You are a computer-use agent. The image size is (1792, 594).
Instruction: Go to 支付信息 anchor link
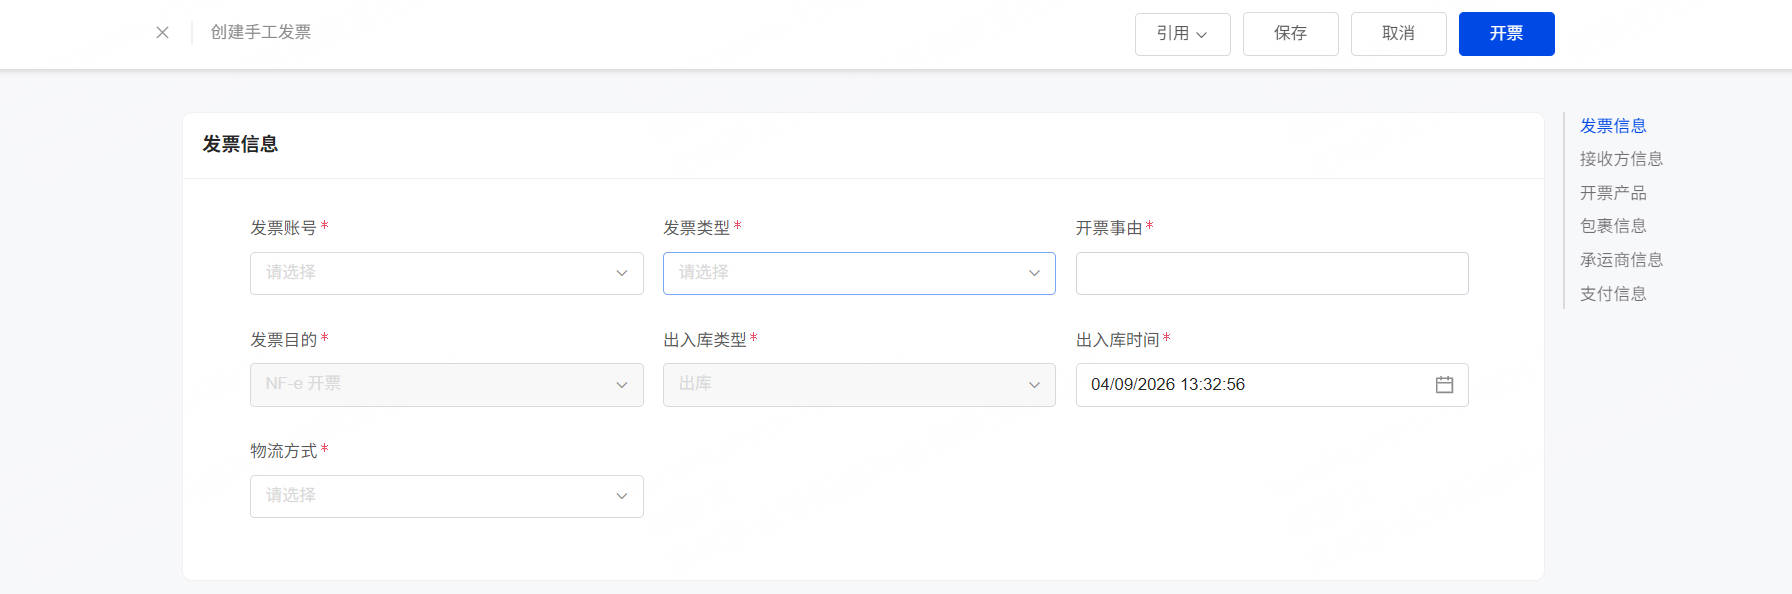pyautogui.click(x=1613, y=294)
